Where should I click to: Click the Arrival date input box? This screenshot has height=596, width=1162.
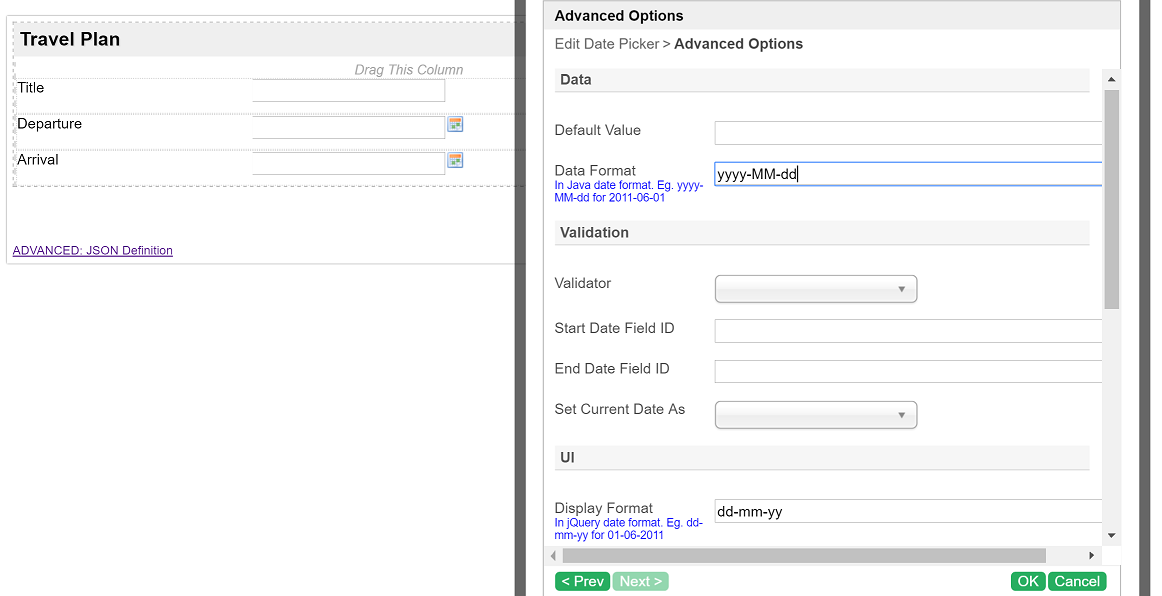(348, 163)
